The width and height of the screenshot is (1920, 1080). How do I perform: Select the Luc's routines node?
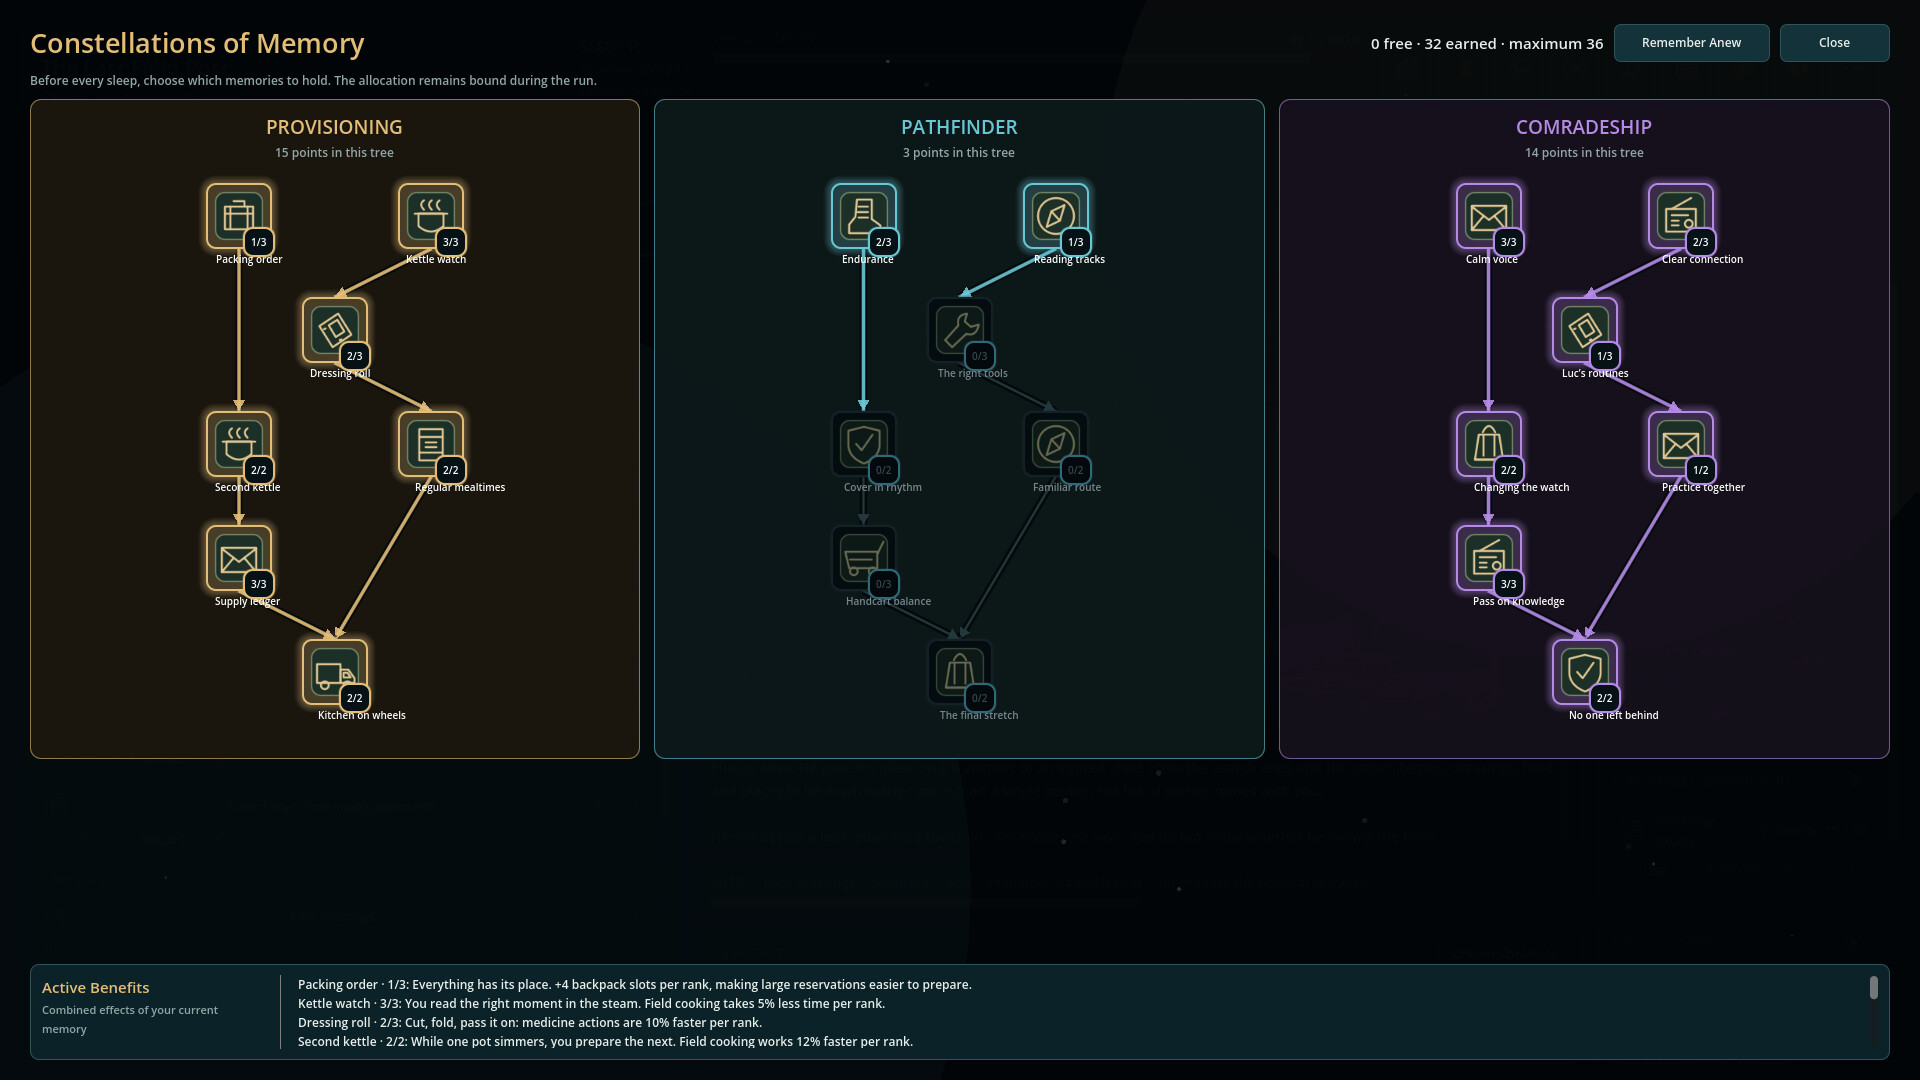point(1584,329)
